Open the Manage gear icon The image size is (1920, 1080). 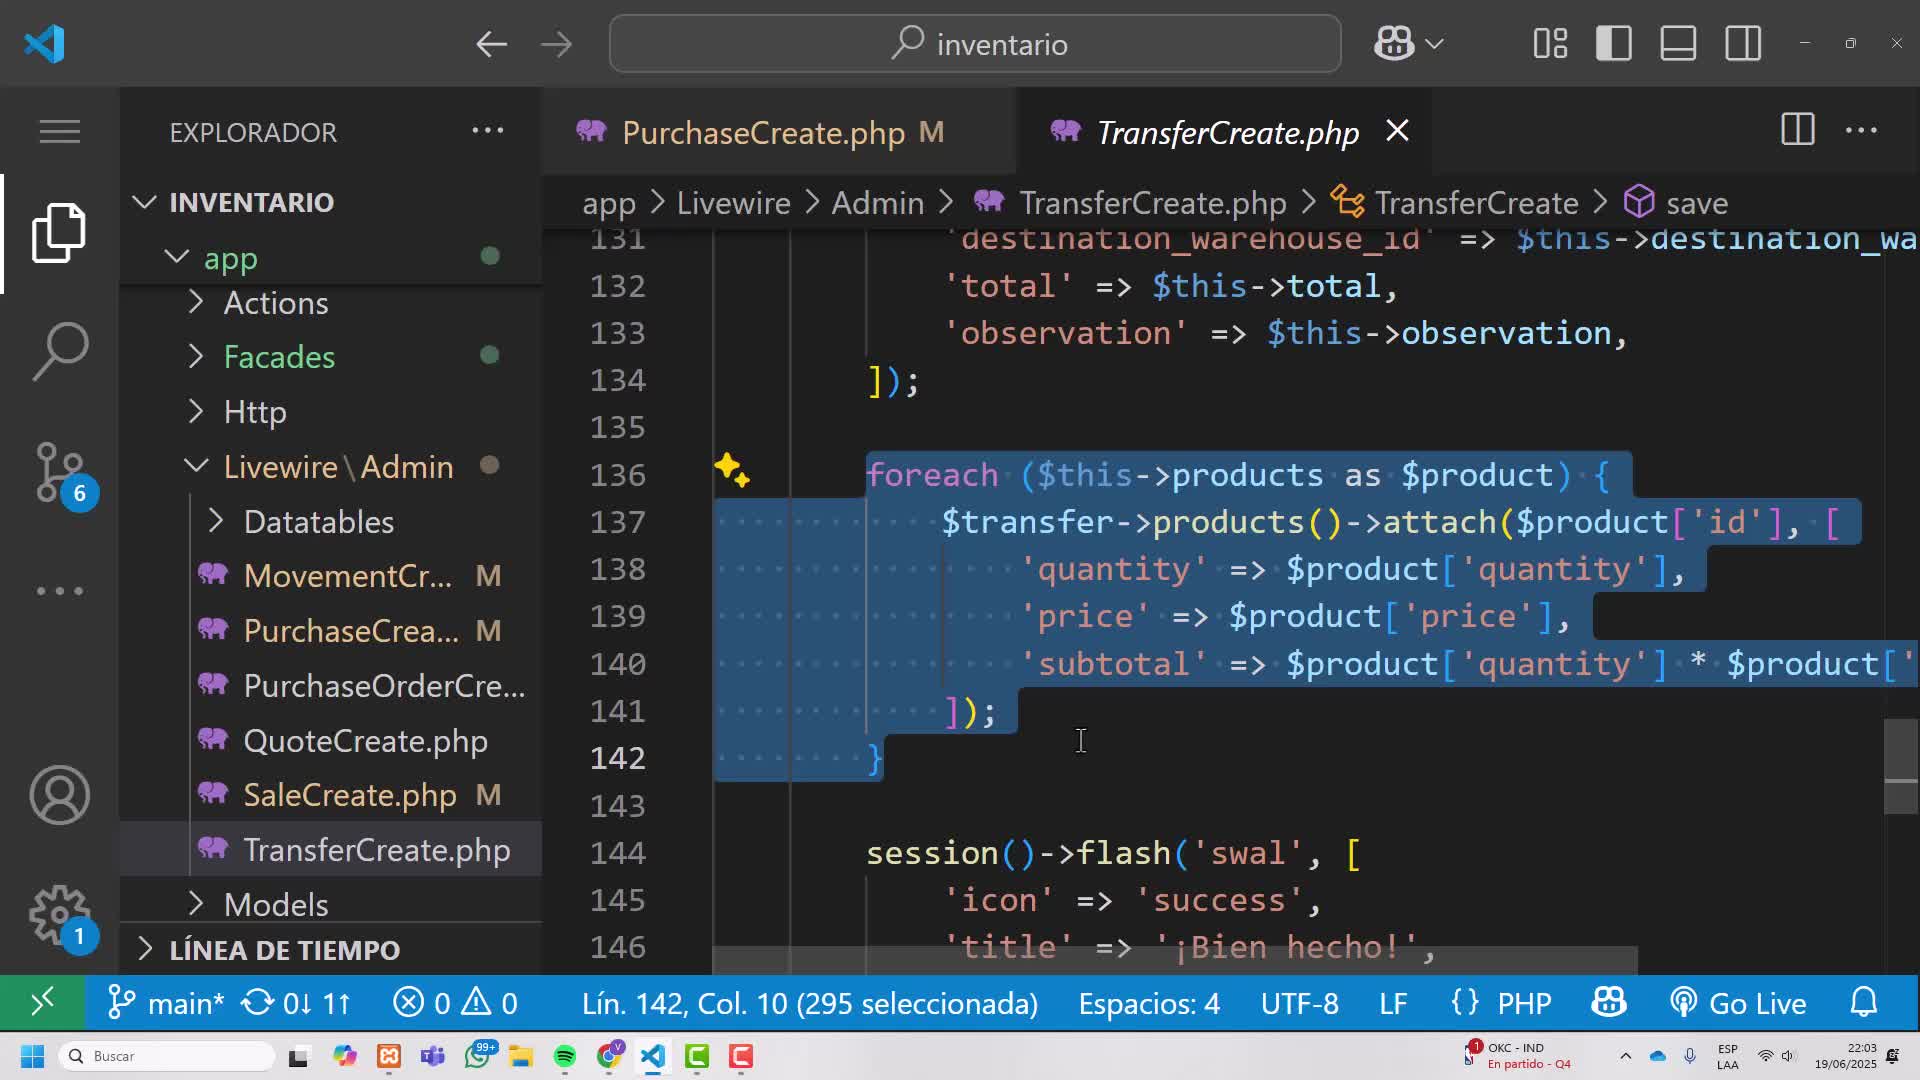click(x=60, y=915)
